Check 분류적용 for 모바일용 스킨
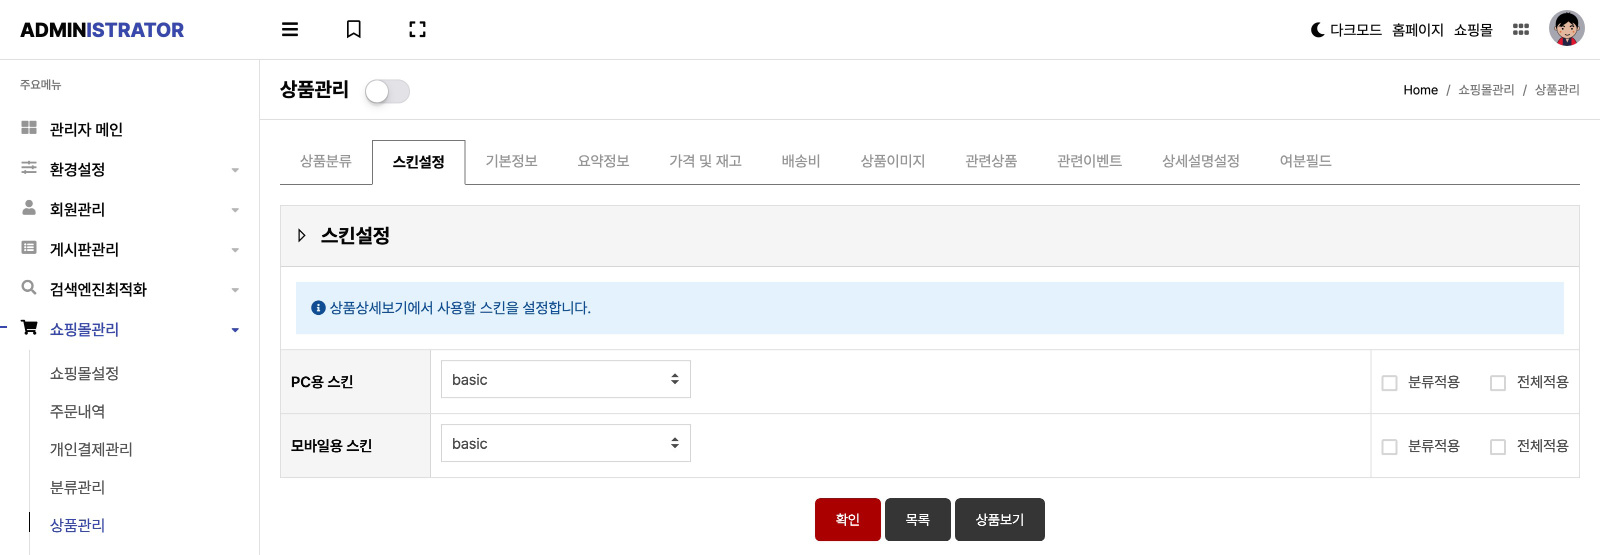The height and width of the screenshot is (555, 1600). (x=1389, y=447)
